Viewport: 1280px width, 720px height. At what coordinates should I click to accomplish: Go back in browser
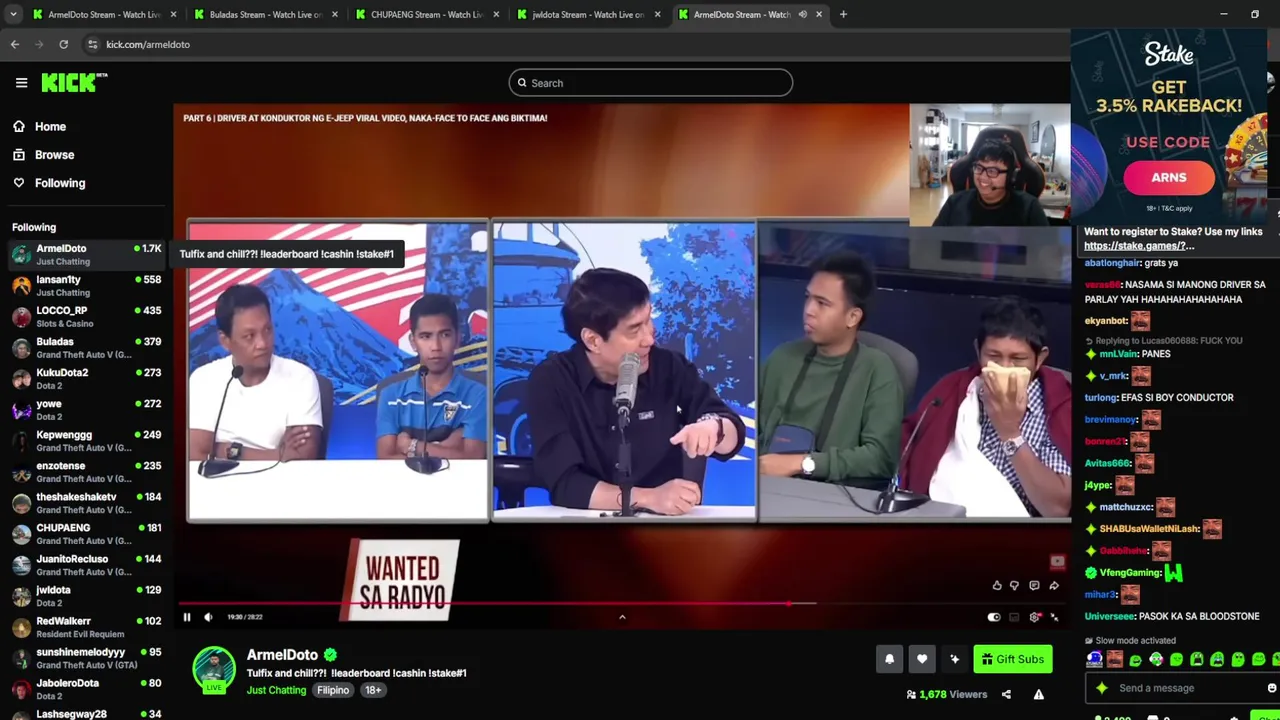(15, 45)
